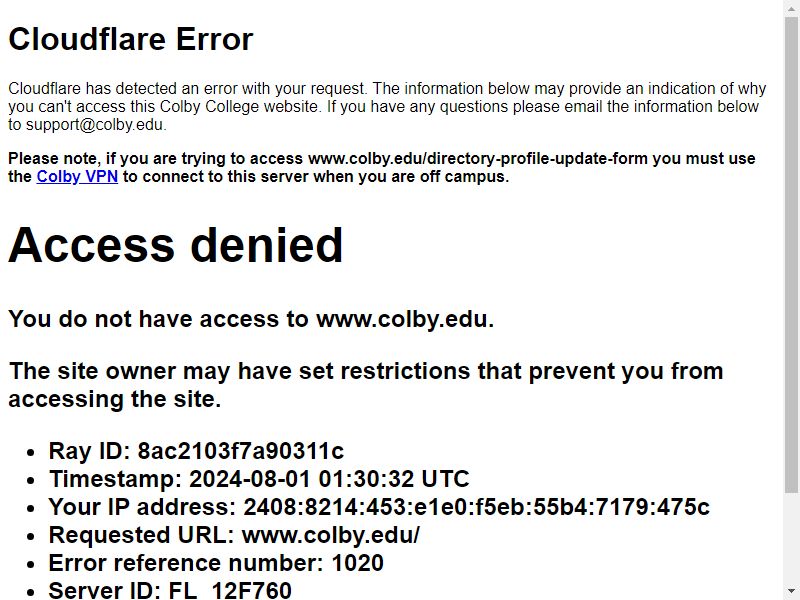Click the IP address value line
Screen dimensions: 800x600
[379, 507]
